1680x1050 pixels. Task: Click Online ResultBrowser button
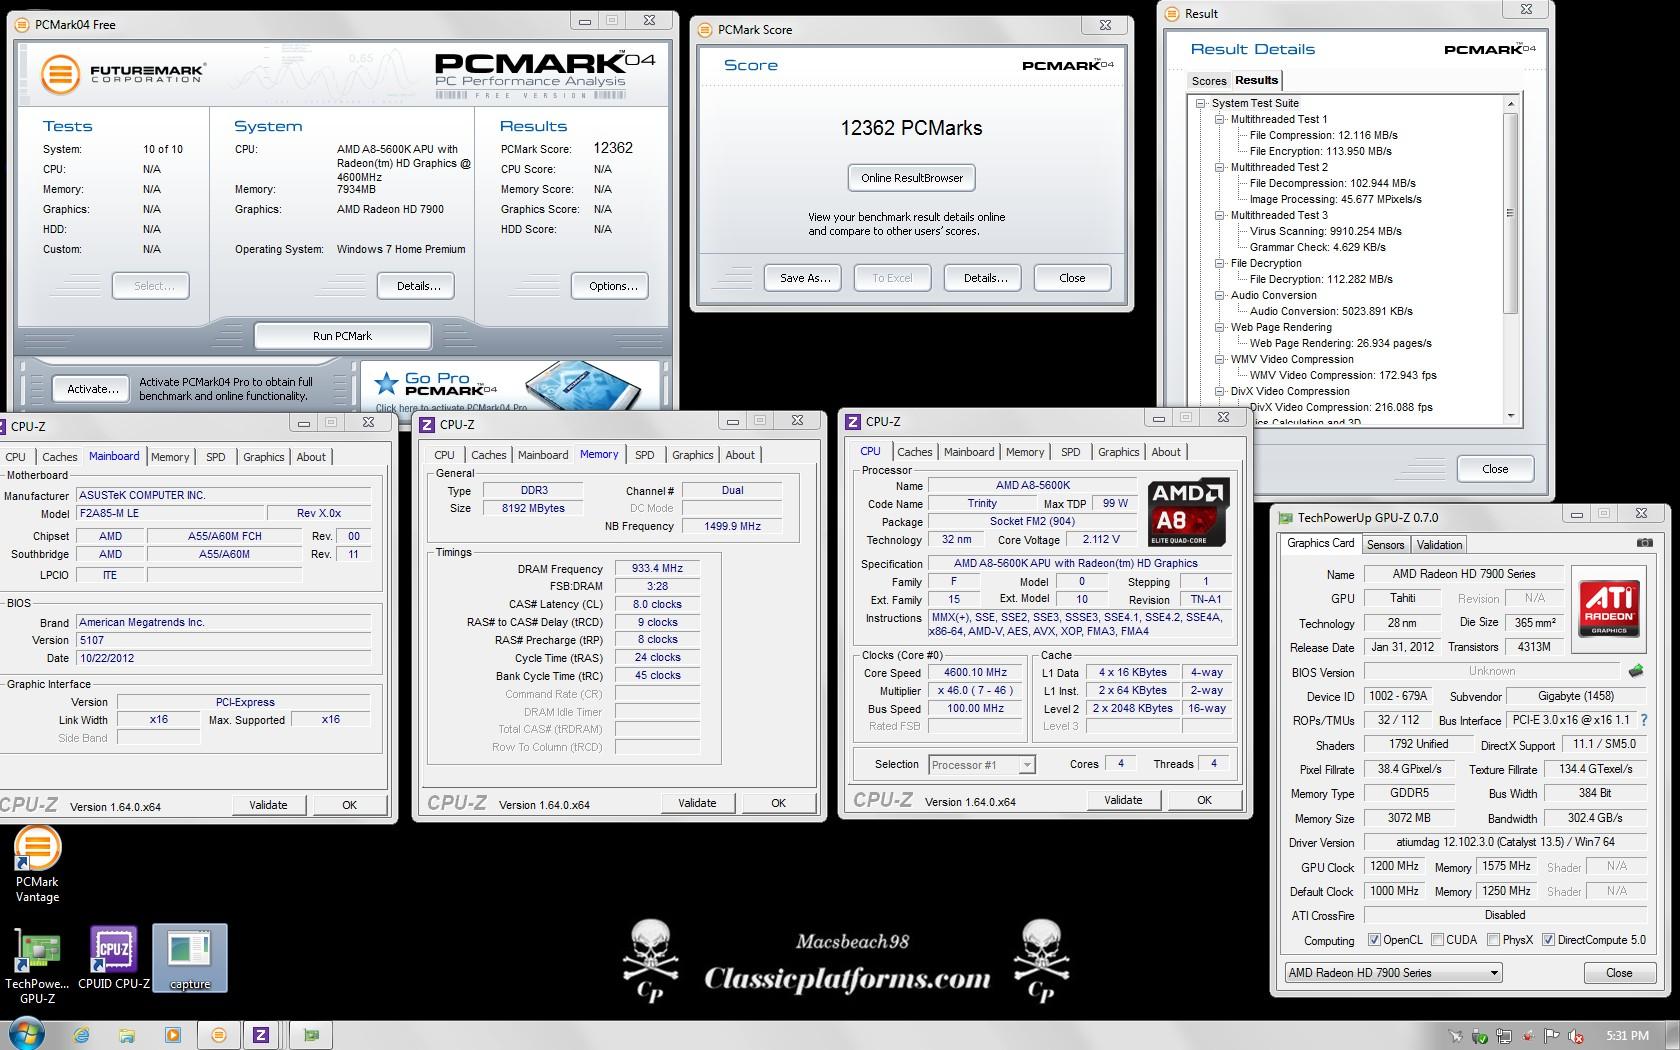coord(912,178)
